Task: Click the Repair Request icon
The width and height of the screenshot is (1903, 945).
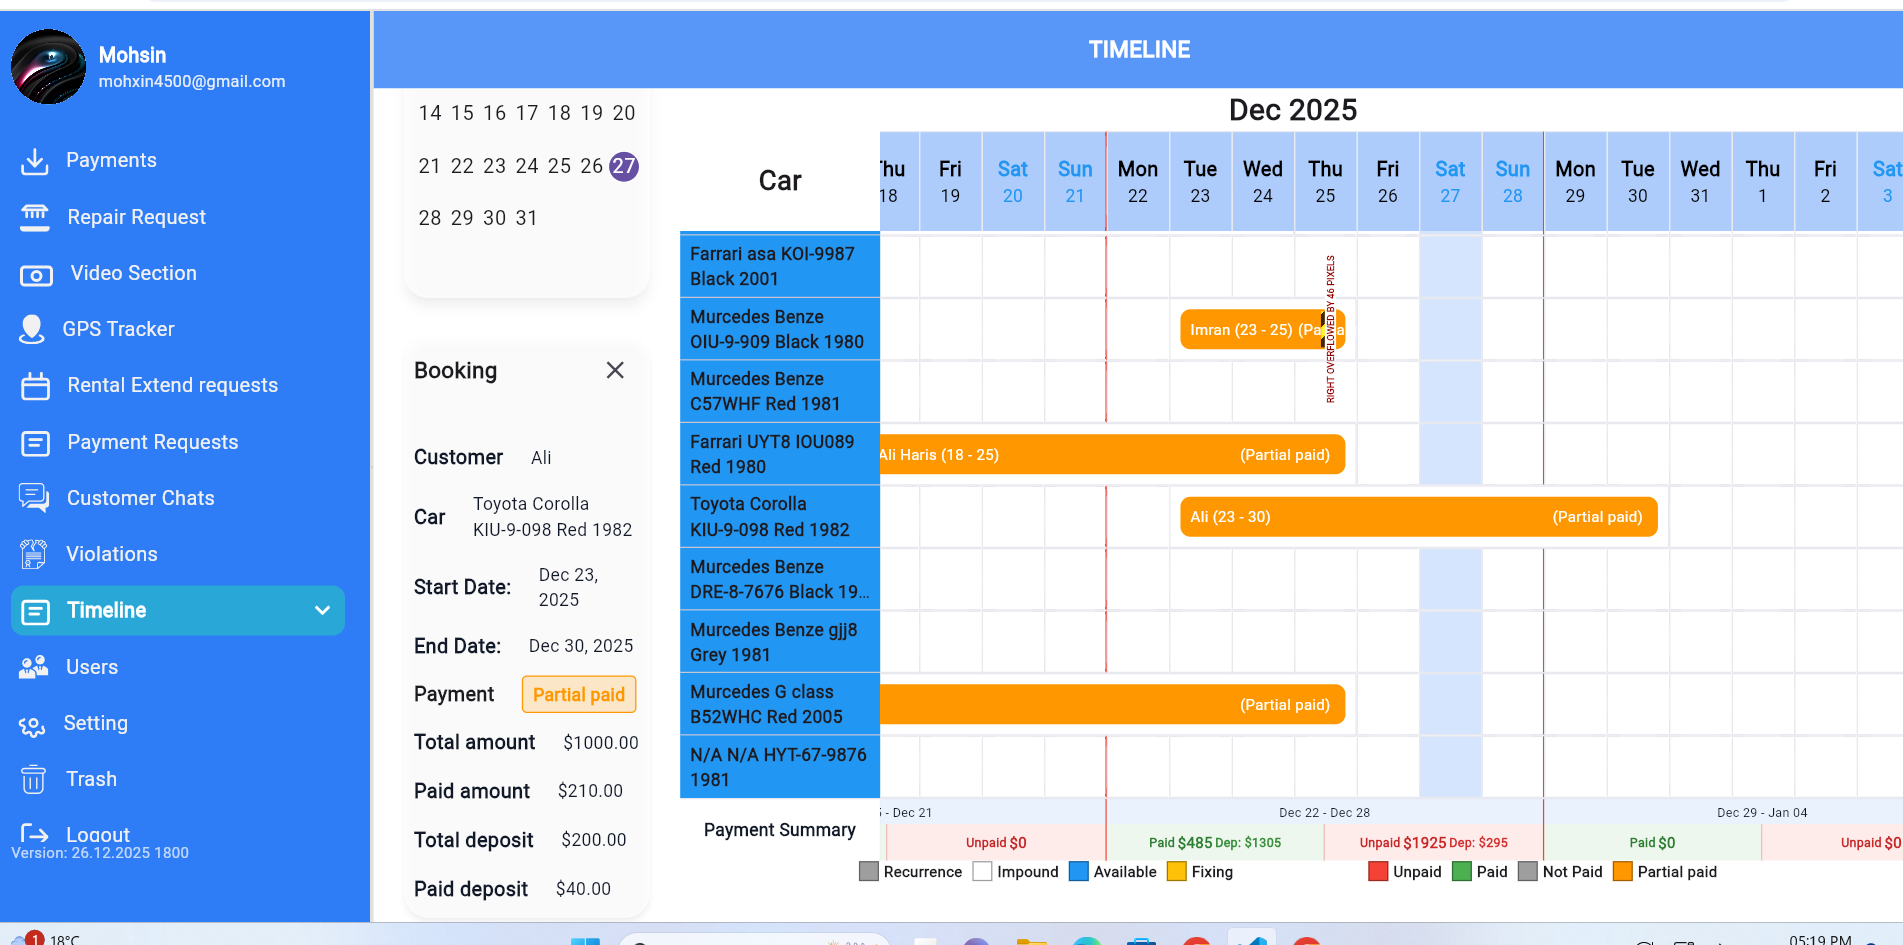Action: coord(35,217)
